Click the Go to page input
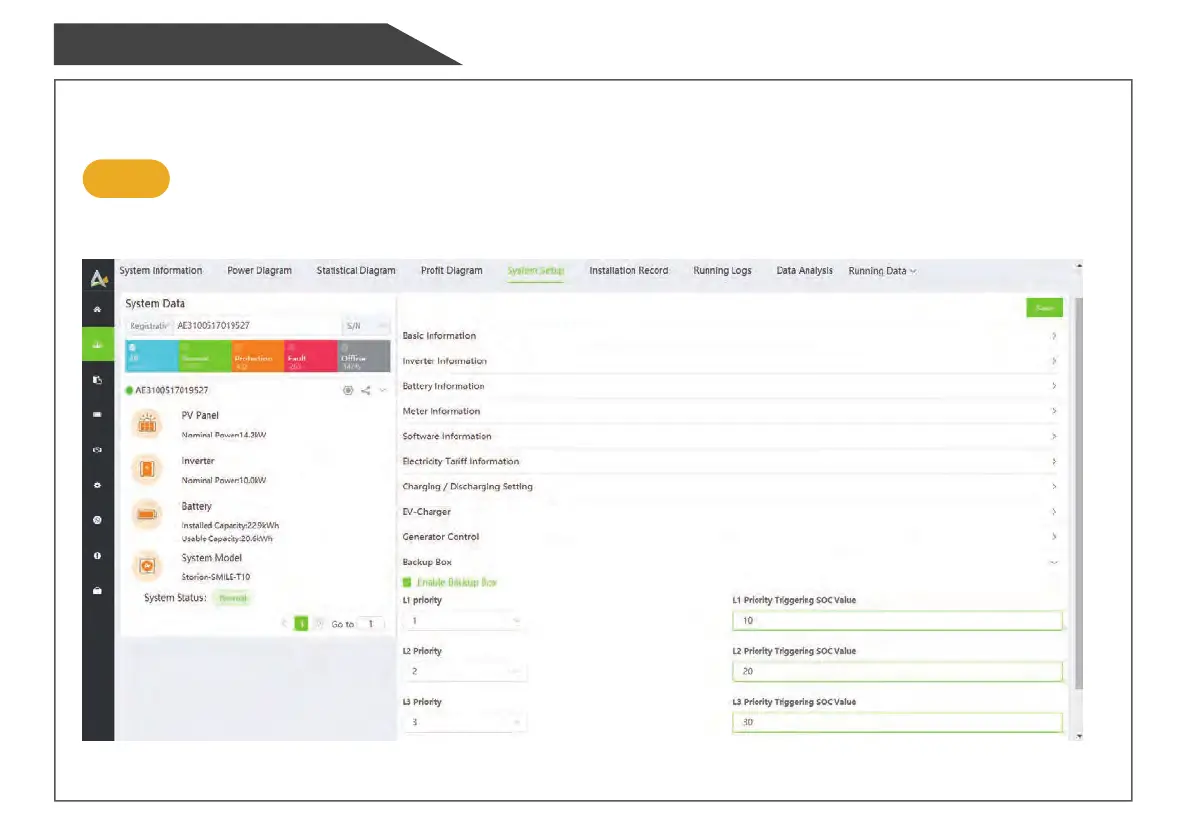The height and width of the screenshot is (839, 1191). [x=371, y=623]
